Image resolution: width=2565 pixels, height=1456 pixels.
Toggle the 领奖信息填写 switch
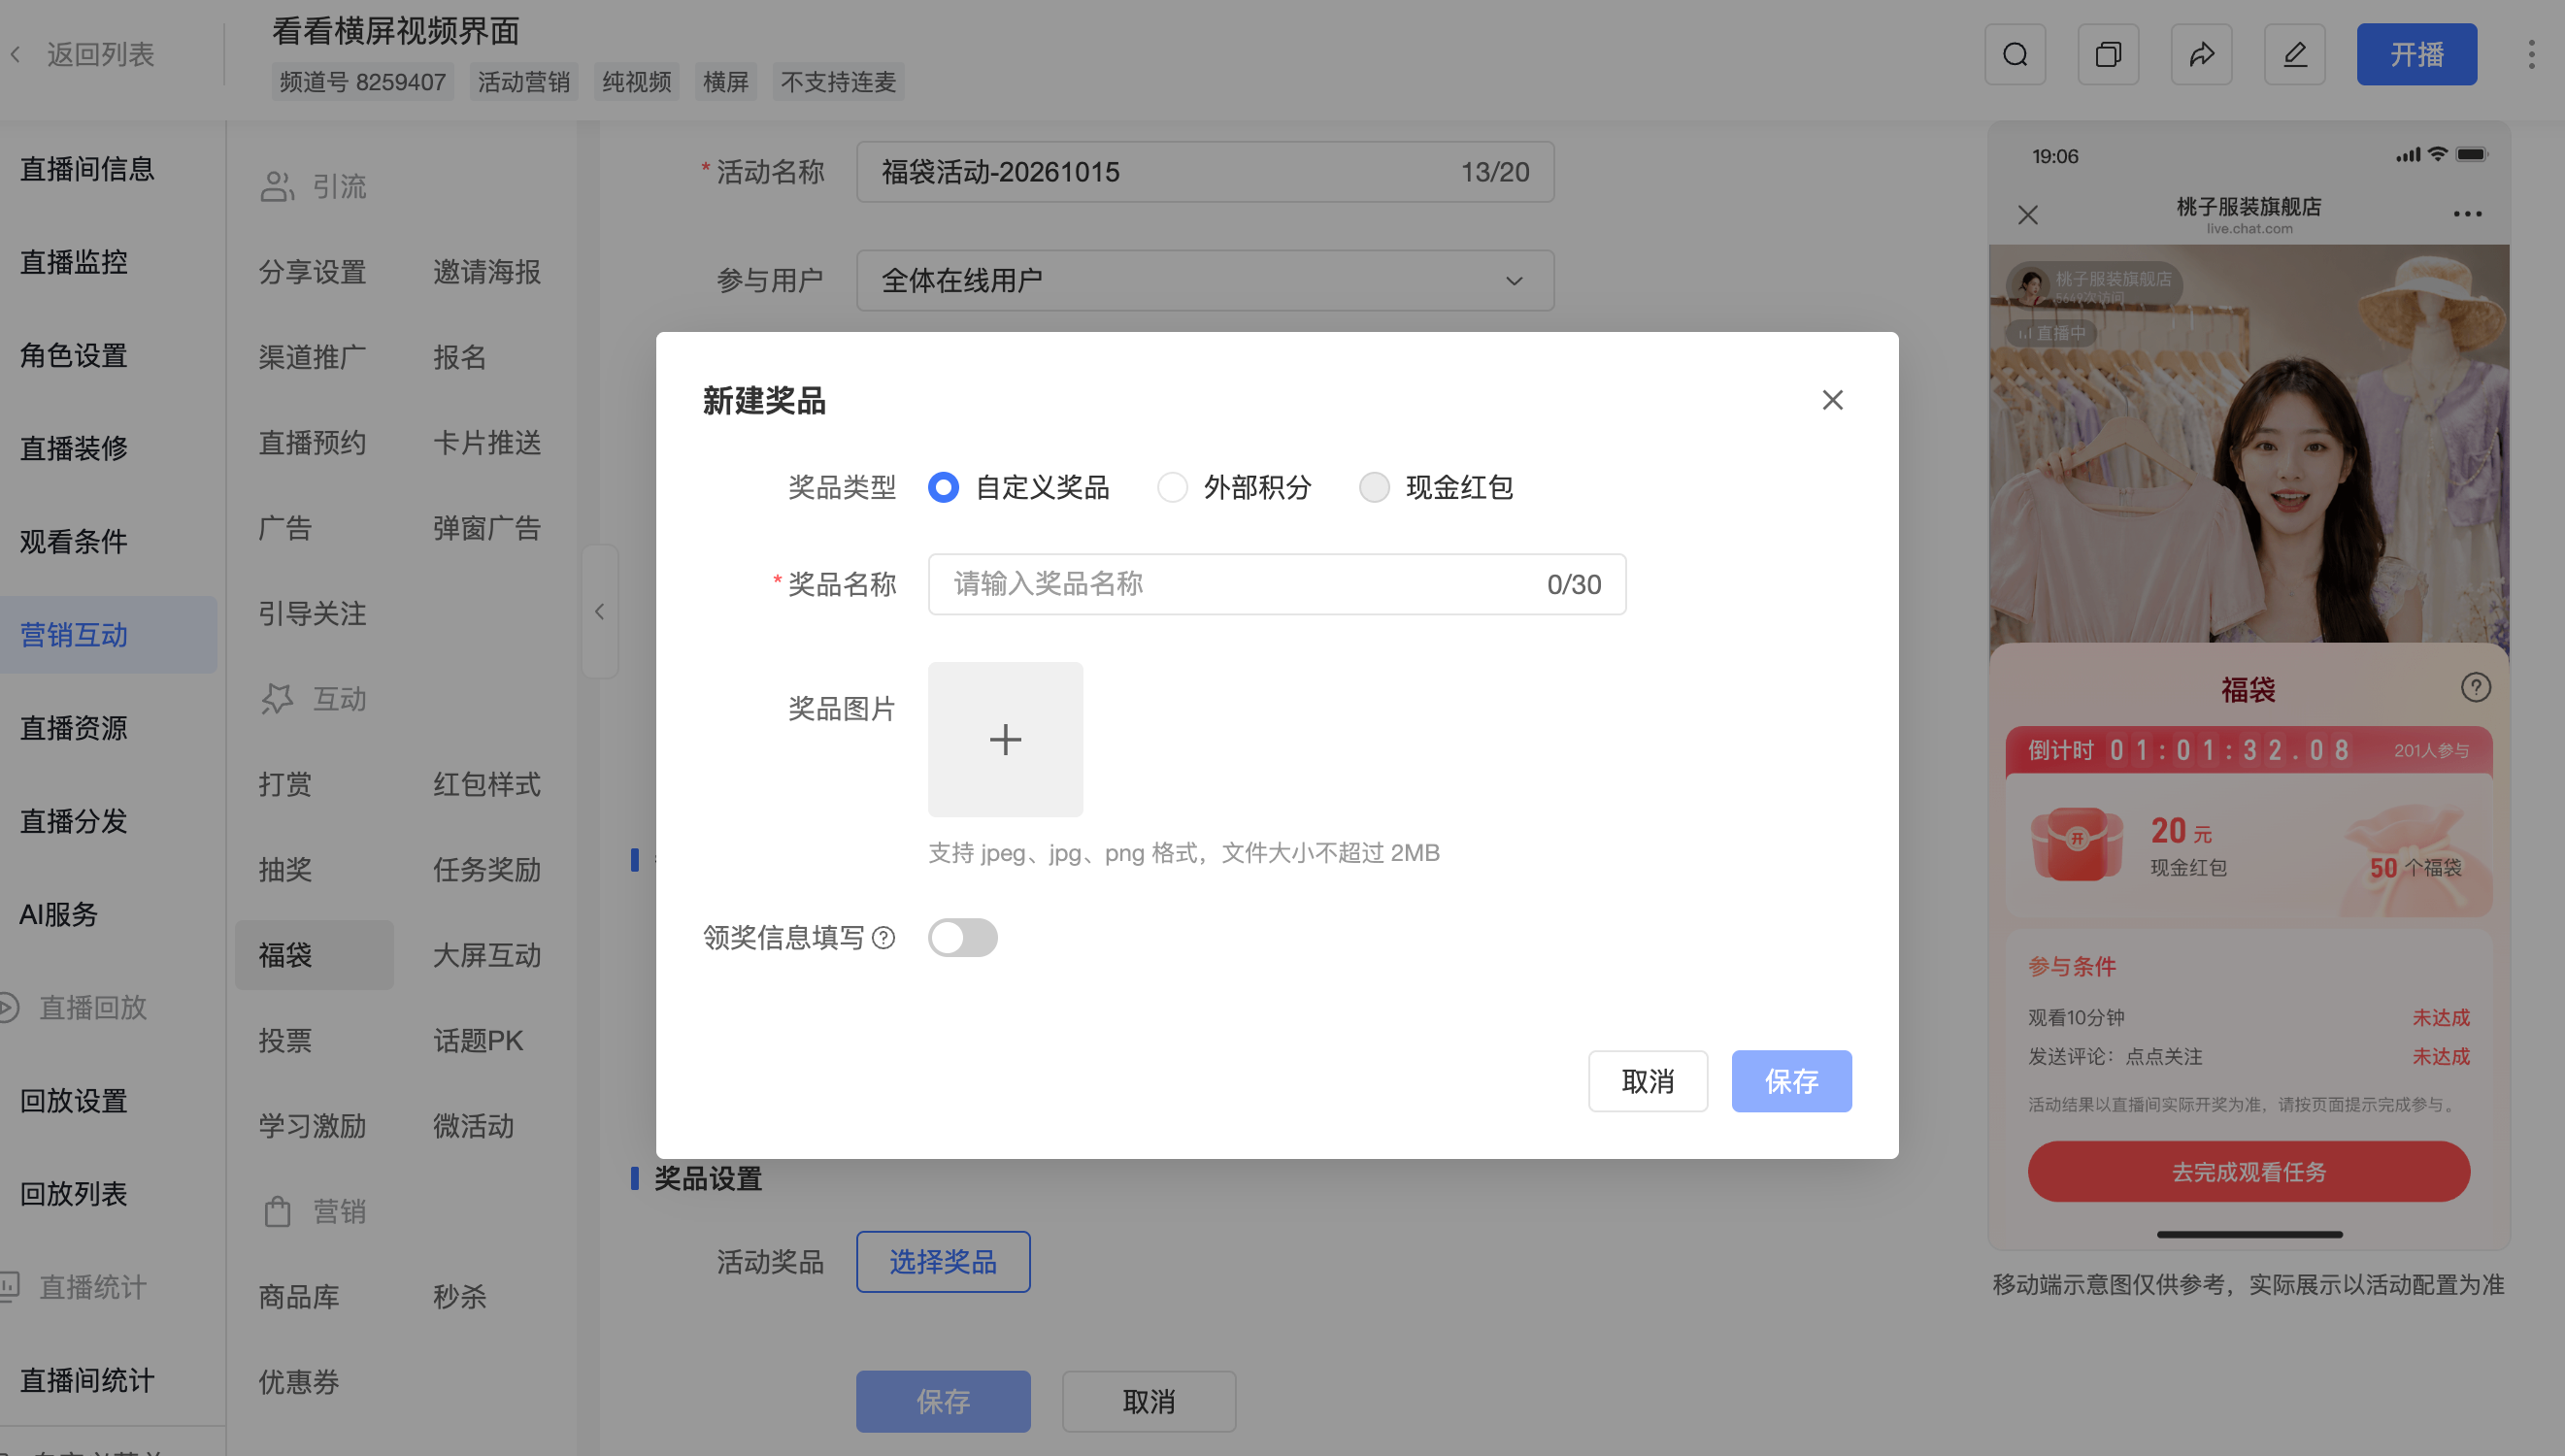coord(962,938)
